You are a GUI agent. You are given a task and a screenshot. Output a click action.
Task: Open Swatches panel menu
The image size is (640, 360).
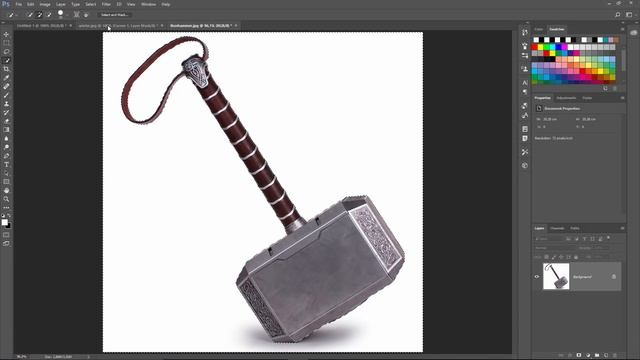coord(622,29)
